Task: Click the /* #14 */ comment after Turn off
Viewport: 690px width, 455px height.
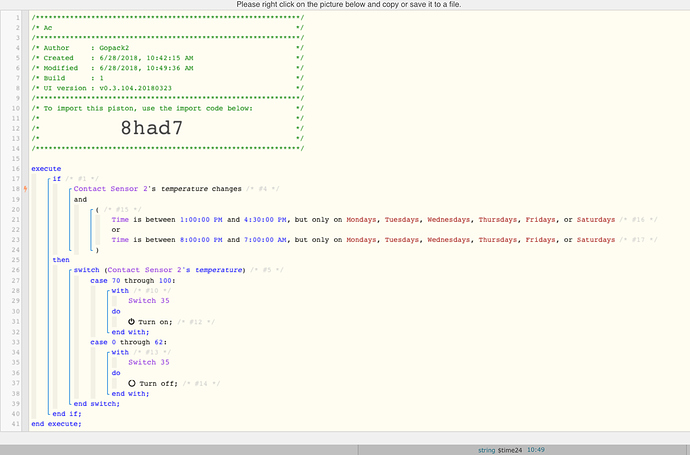Action: [x=201, y=383]
